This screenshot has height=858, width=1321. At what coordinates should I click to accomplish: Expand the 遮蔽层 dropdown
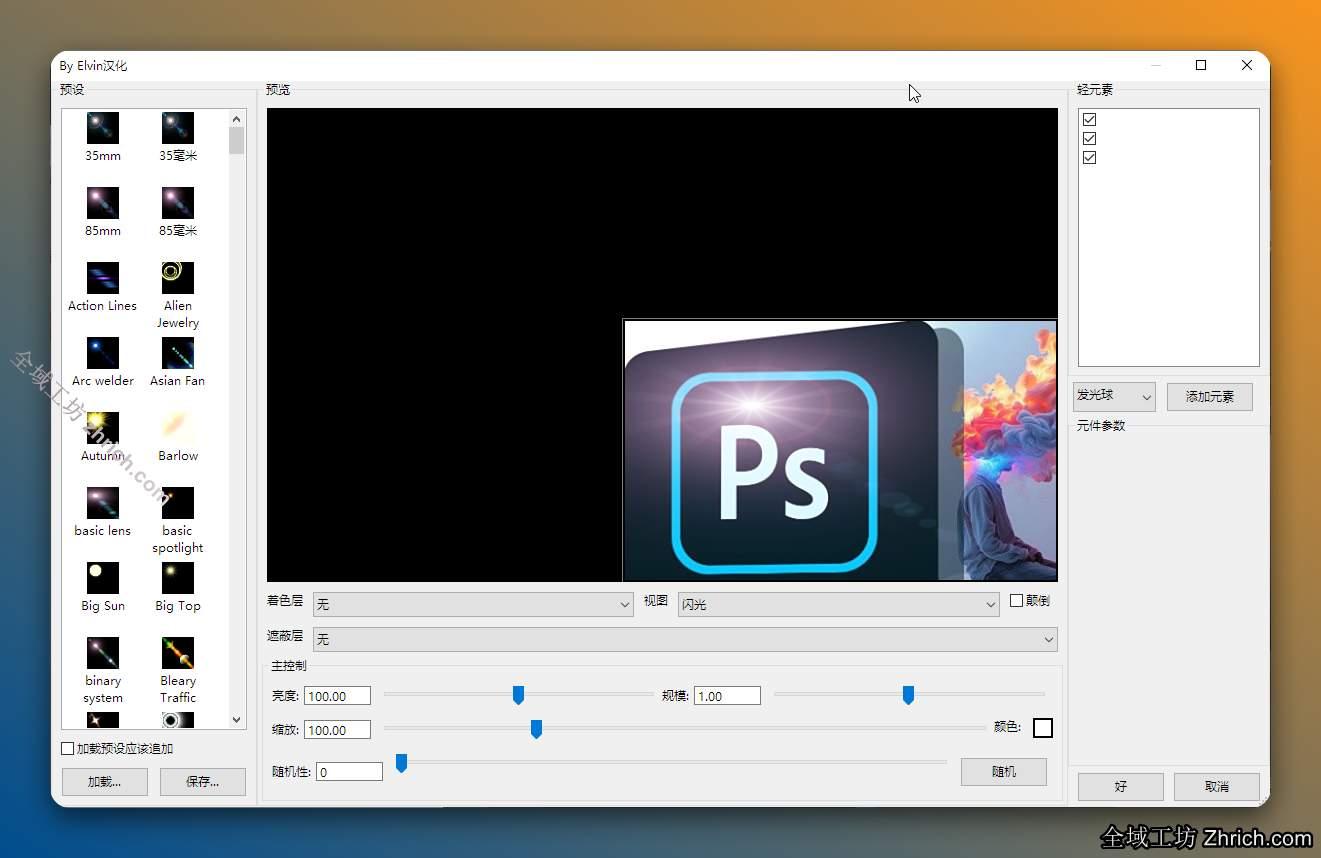coord(685,639)
